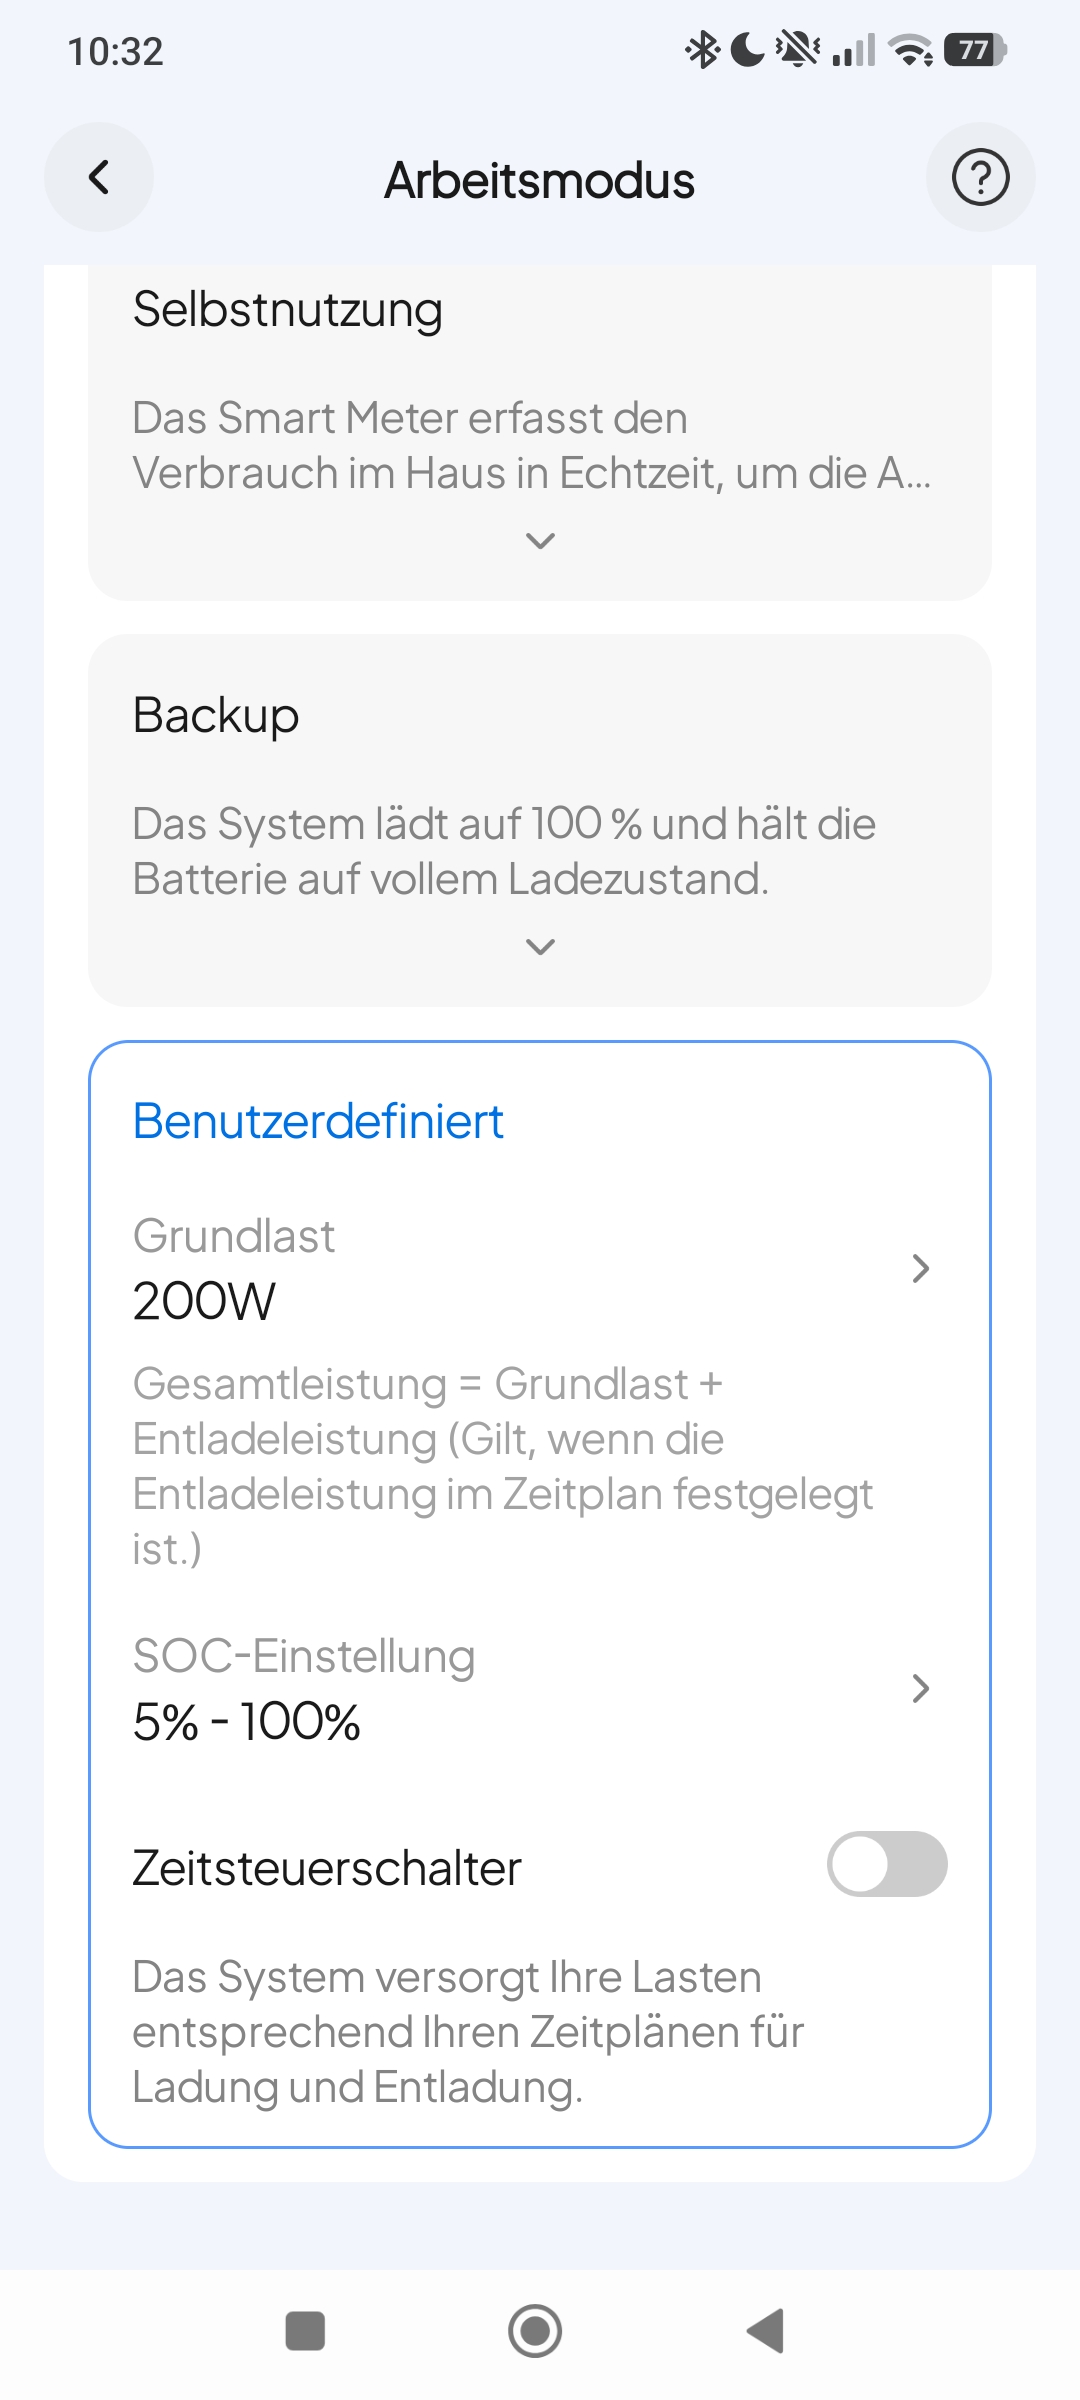1080x2400 pixels.
Task: Tap the muted notification bell icon
Action: [x=798, y=49]
